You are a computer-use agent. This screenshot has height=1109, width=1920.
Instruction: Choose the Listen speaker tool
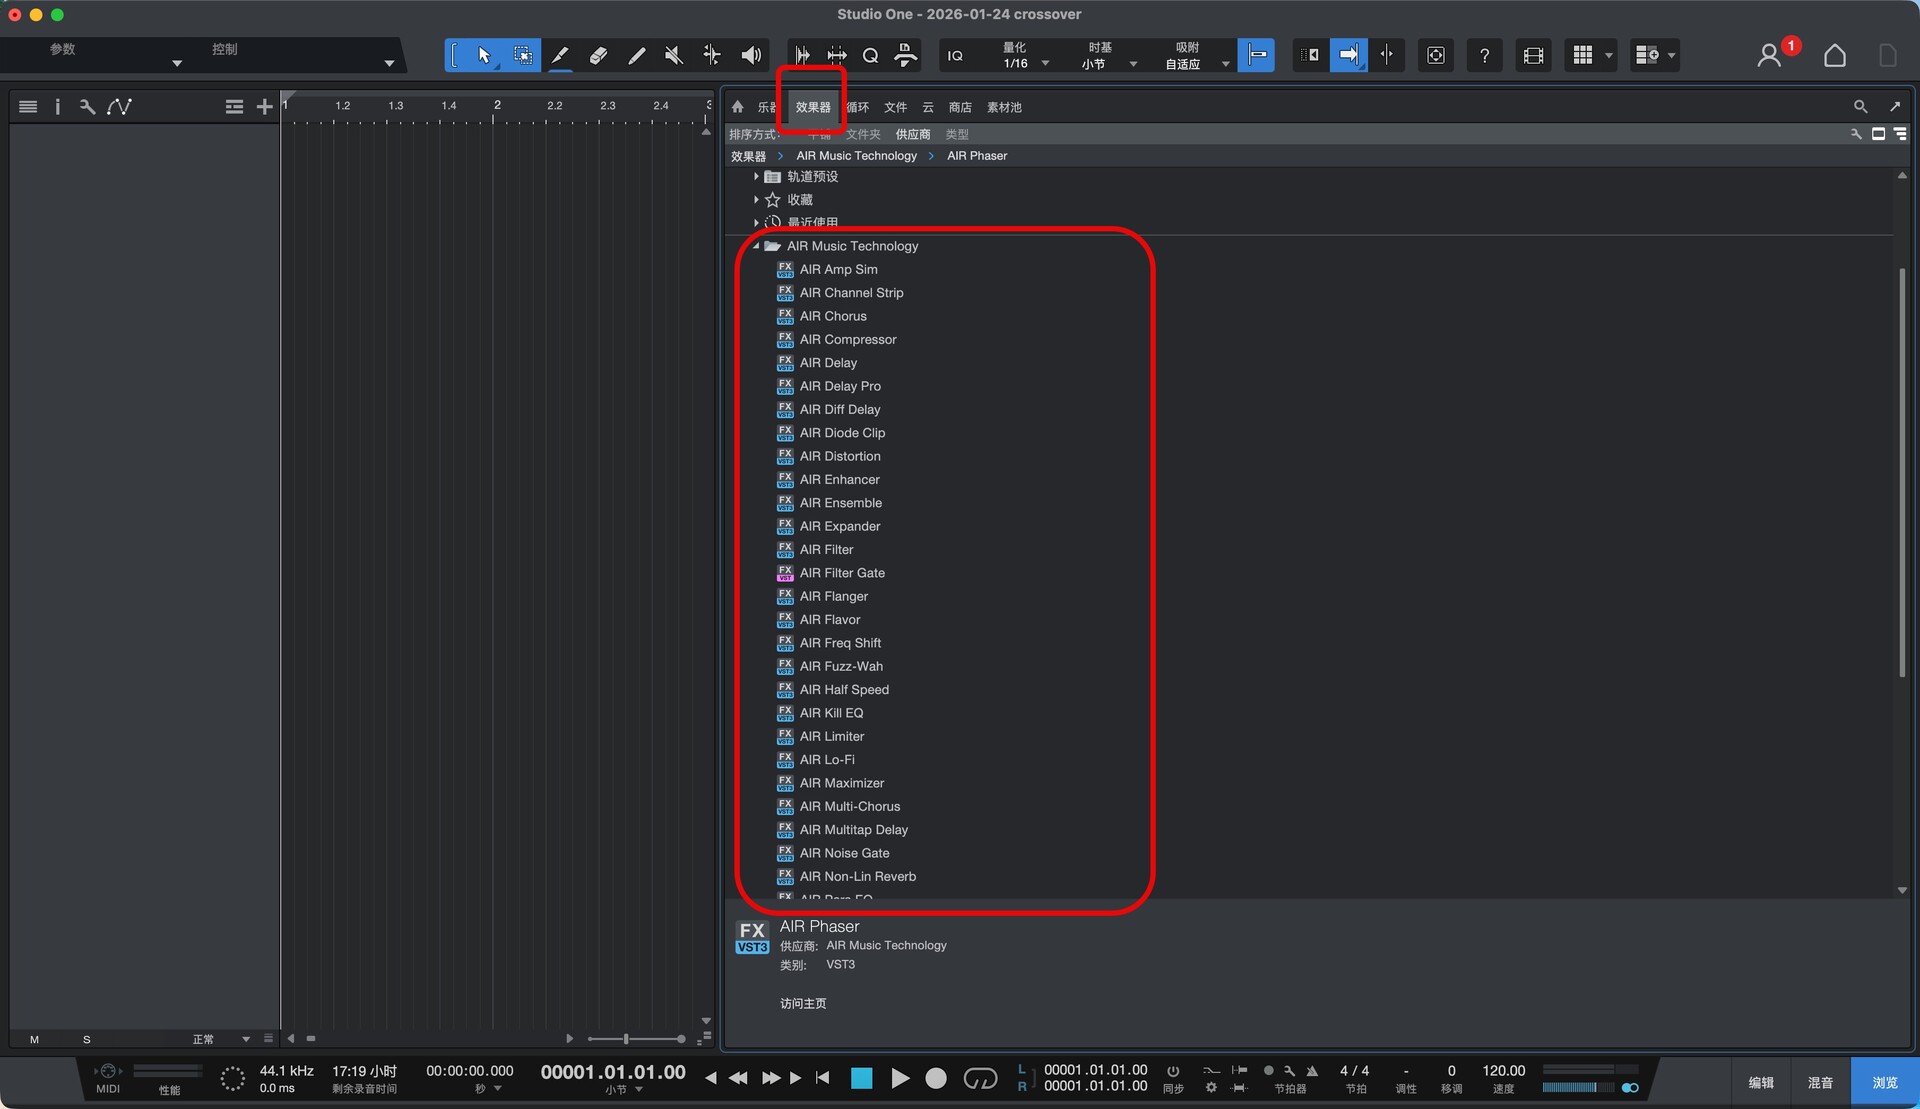751,56
